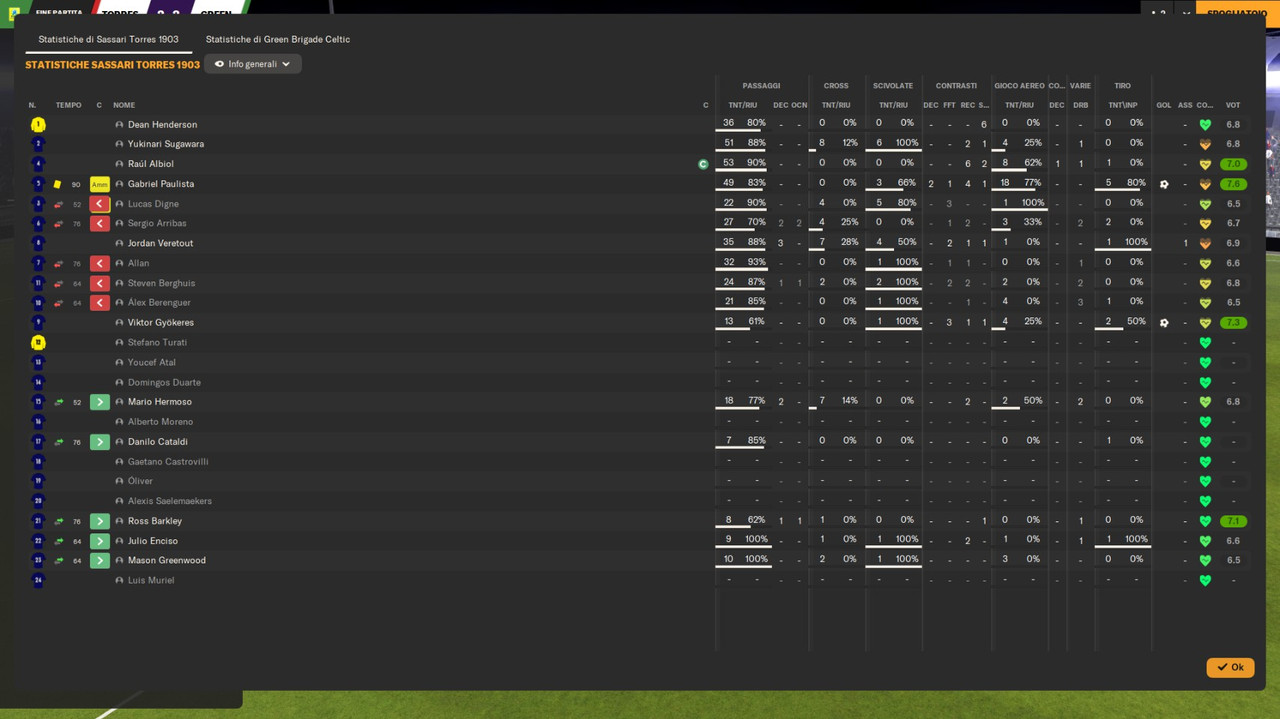Click Dean Henderson's yellow goalkeeper shirt number
Screen dimensions: 1280x719
point(38,125)
